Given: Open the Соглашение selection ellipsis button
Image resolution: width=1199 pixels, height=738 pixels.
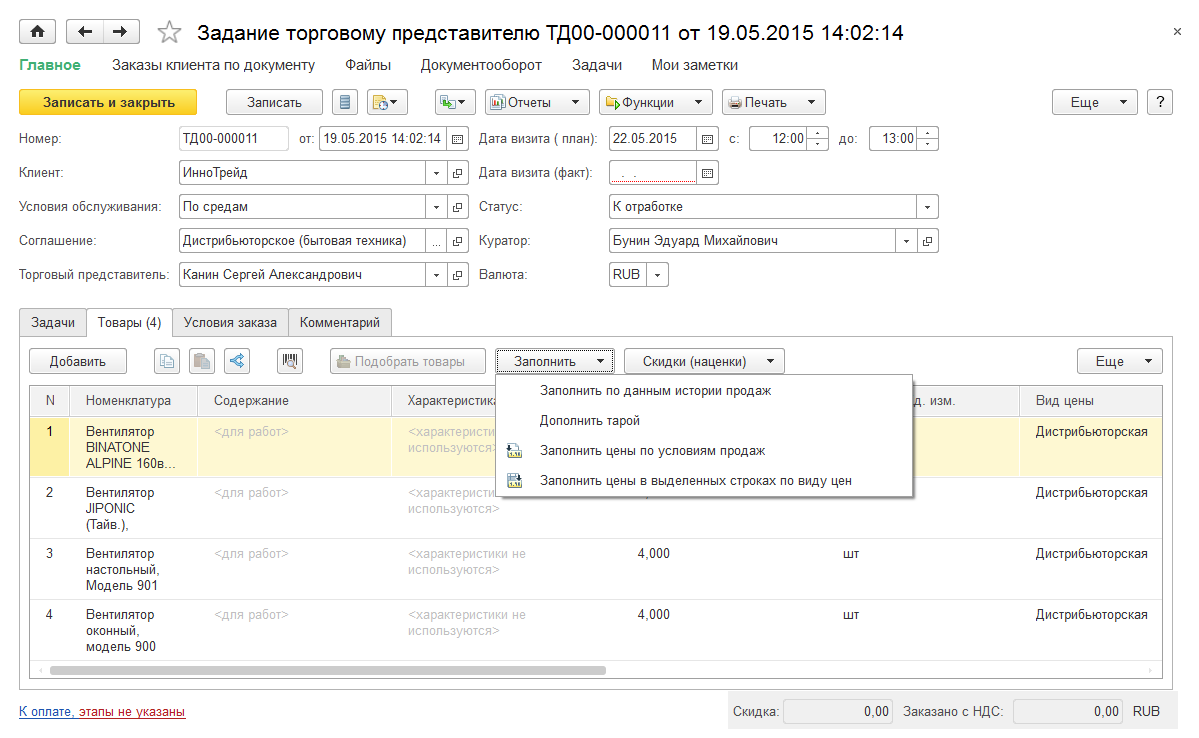Looking at the screenshot, I should [436, 241].
